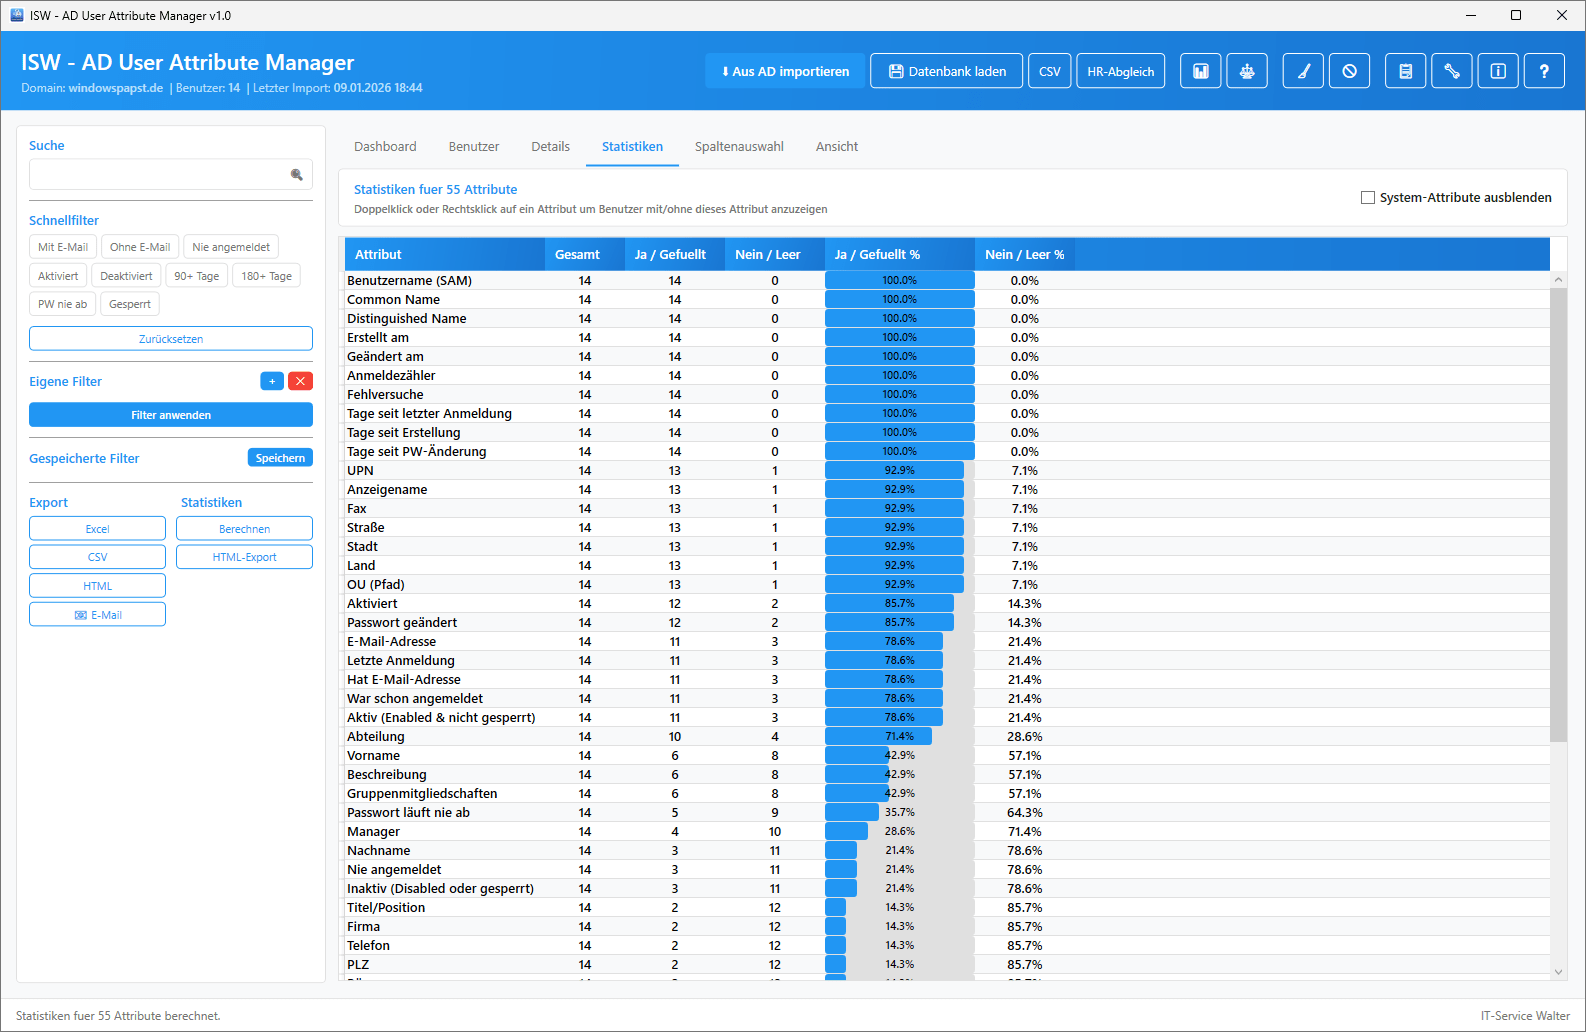Image resolution: width=1586 pixels, height=1032 pixels.
Task: Click the info icon in header toolbar
Action: pyautogui.click(x=1498, y=71)
